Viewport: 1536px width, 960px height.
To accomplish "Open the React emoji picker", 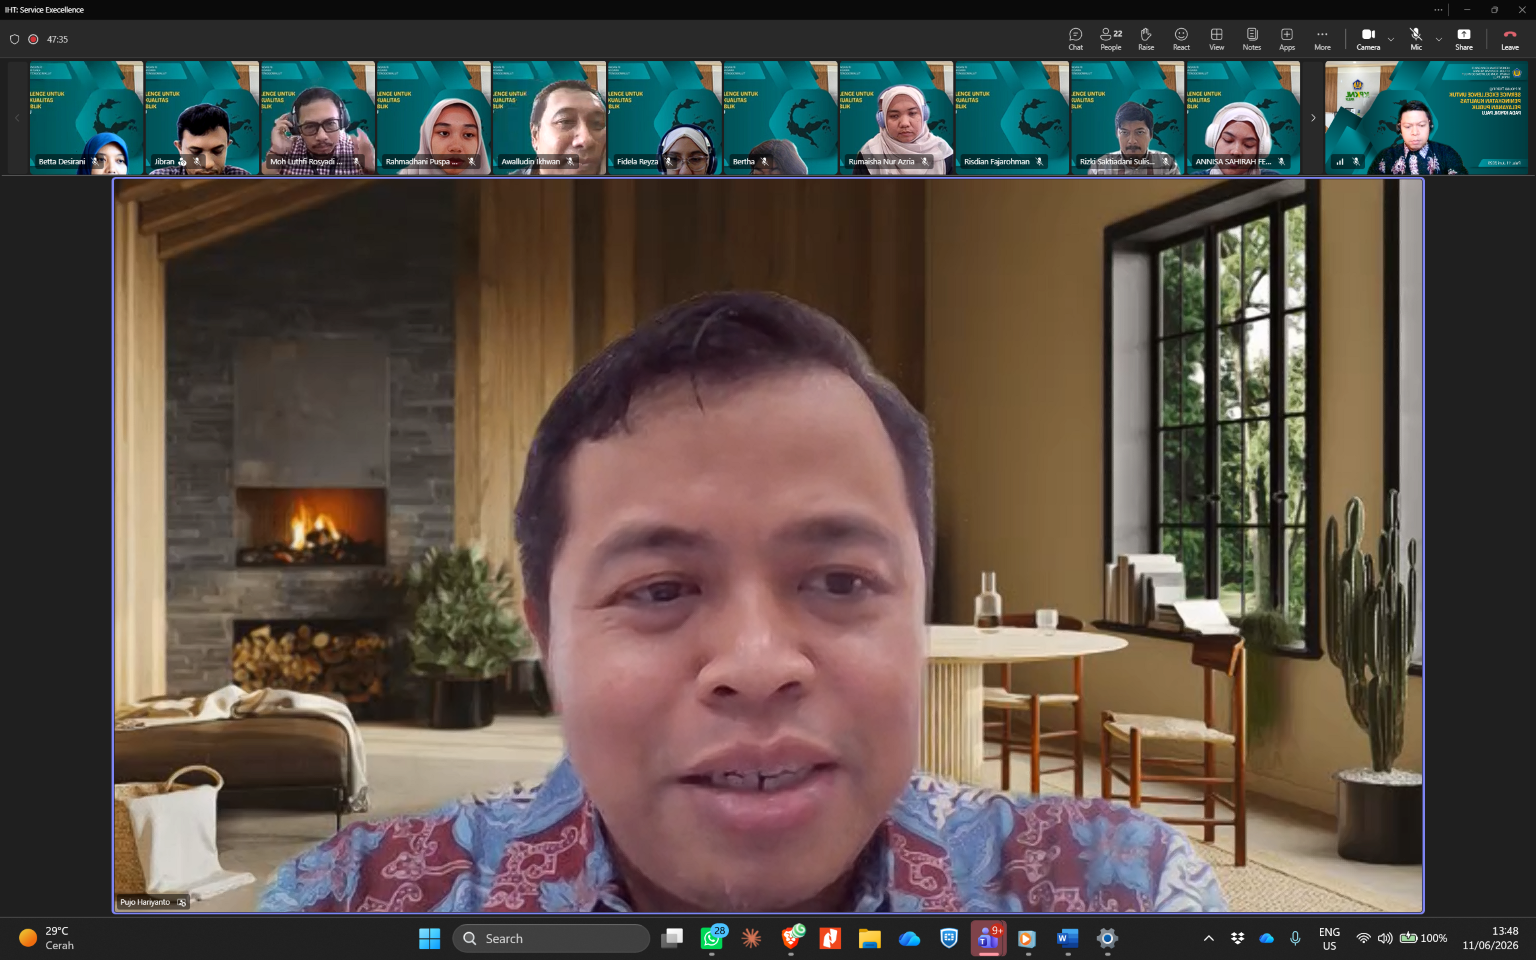I will [1181, 39].
